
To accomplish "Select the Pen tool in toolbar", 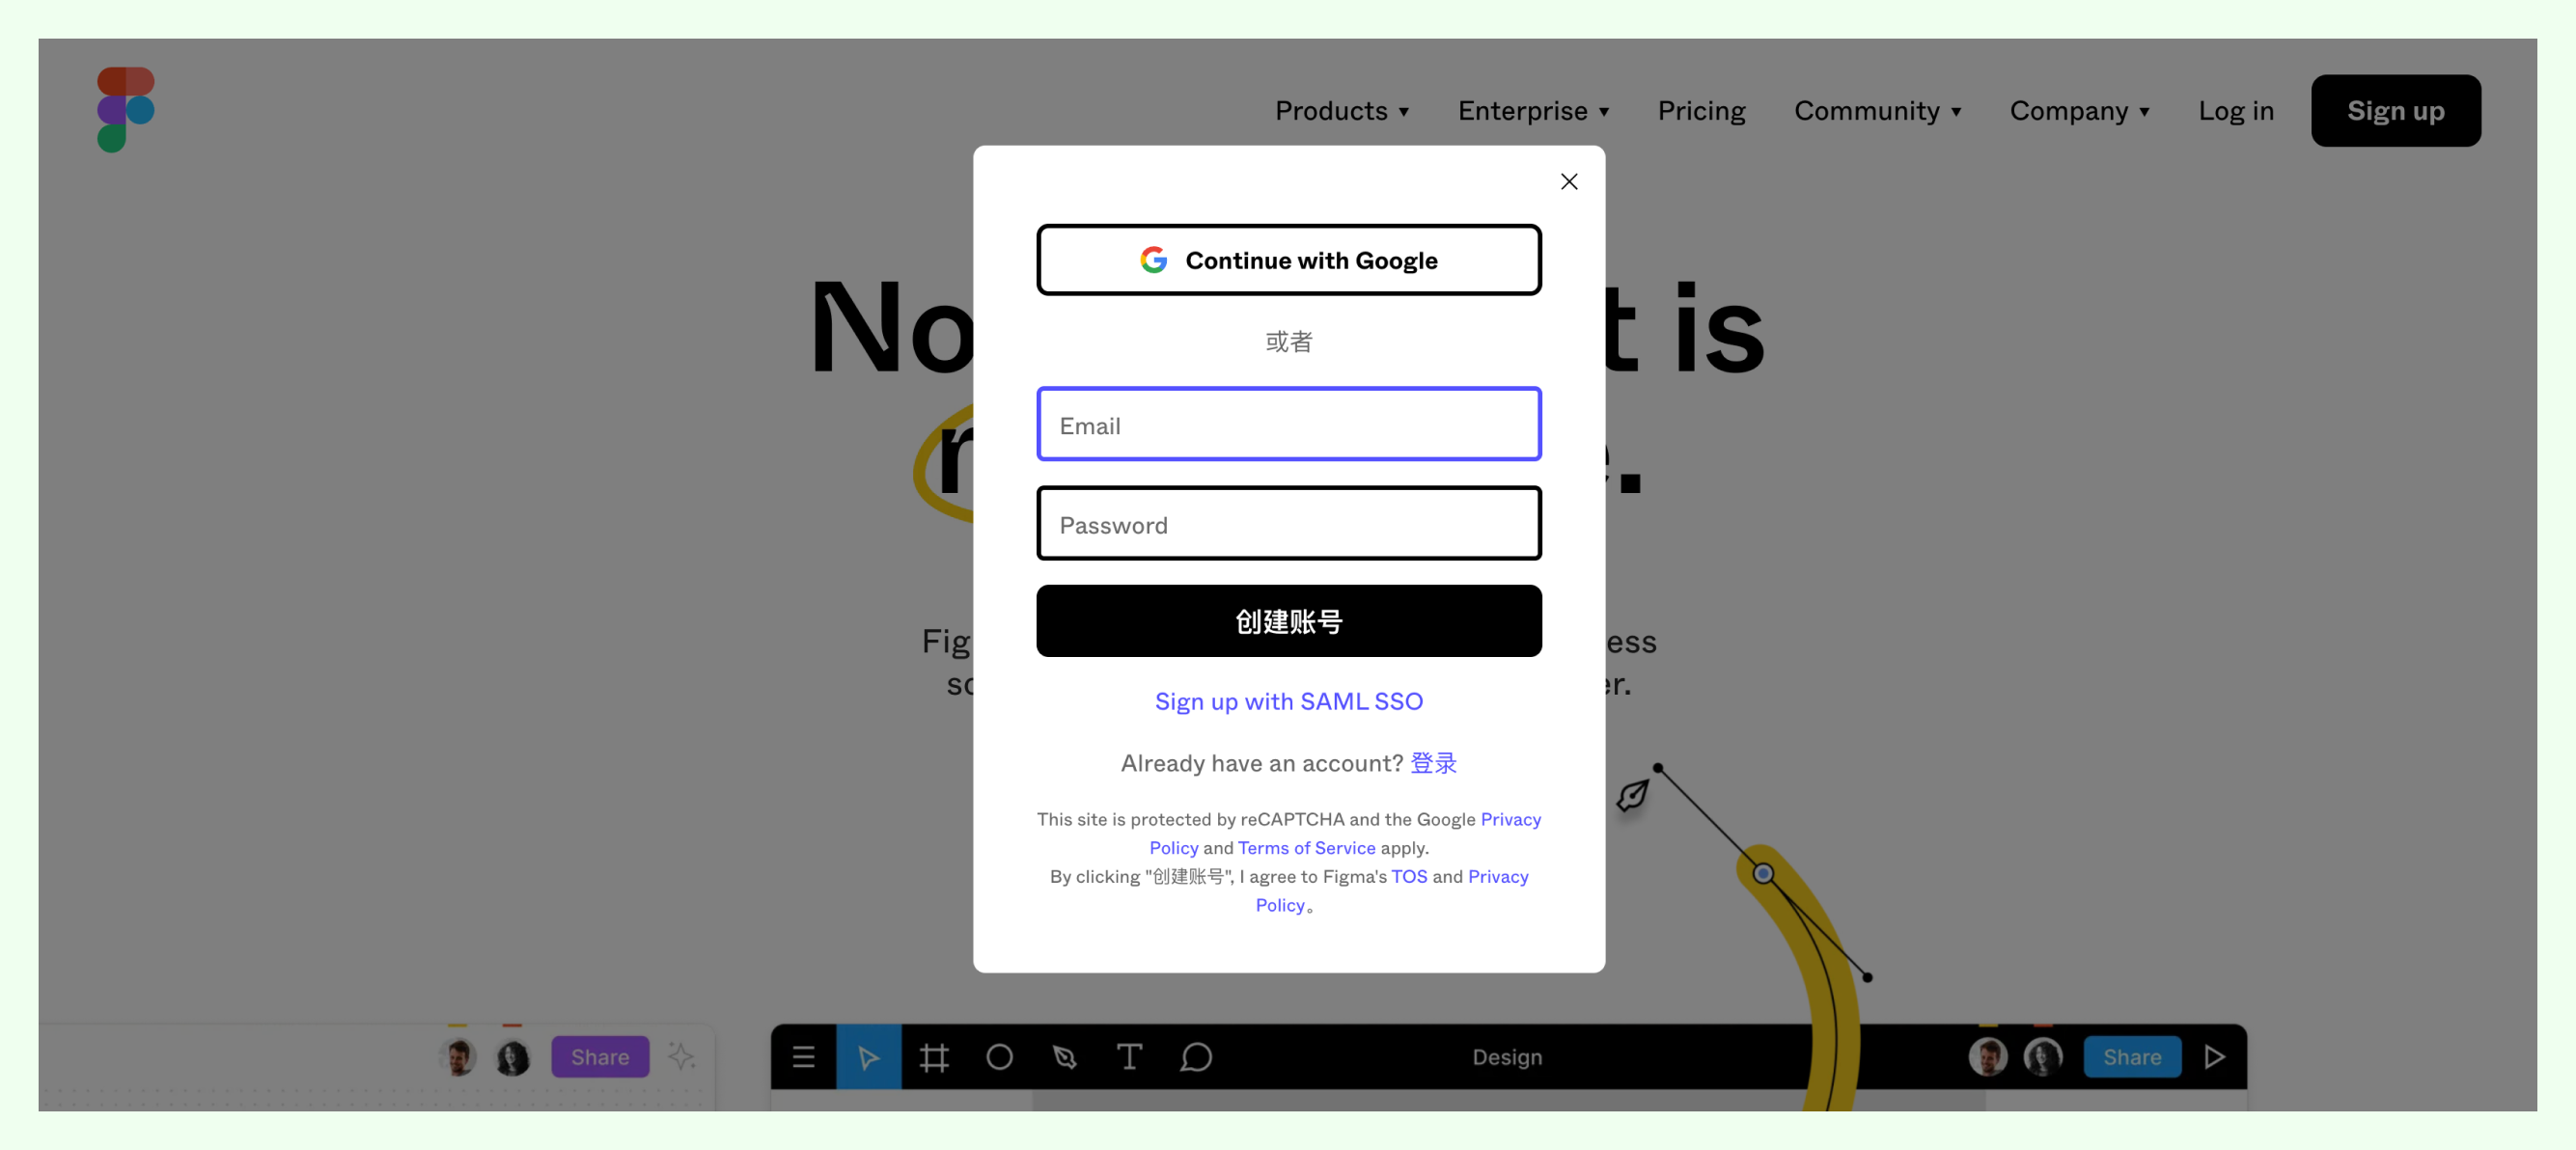I will click(1065, 1057).
